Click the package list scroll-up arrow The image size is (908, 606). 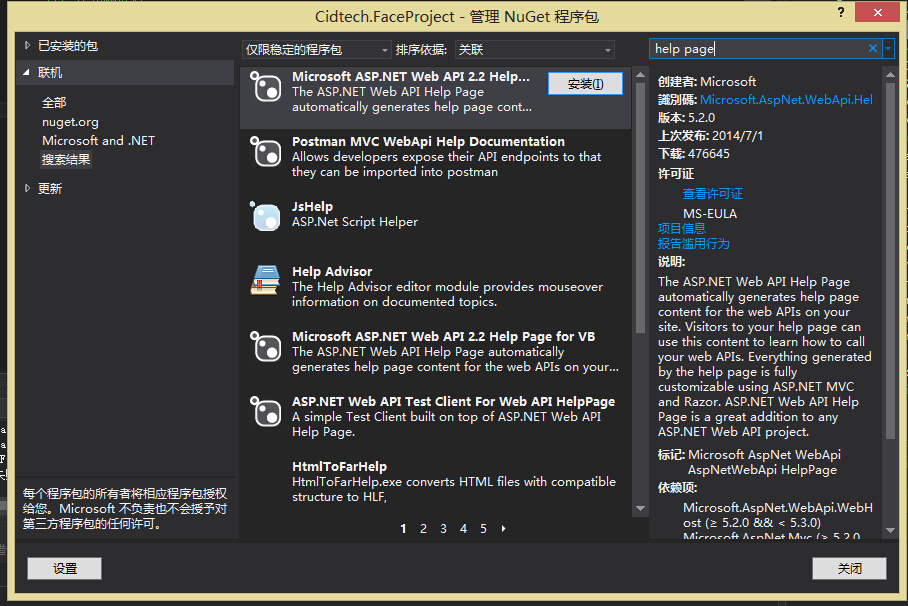640,75
